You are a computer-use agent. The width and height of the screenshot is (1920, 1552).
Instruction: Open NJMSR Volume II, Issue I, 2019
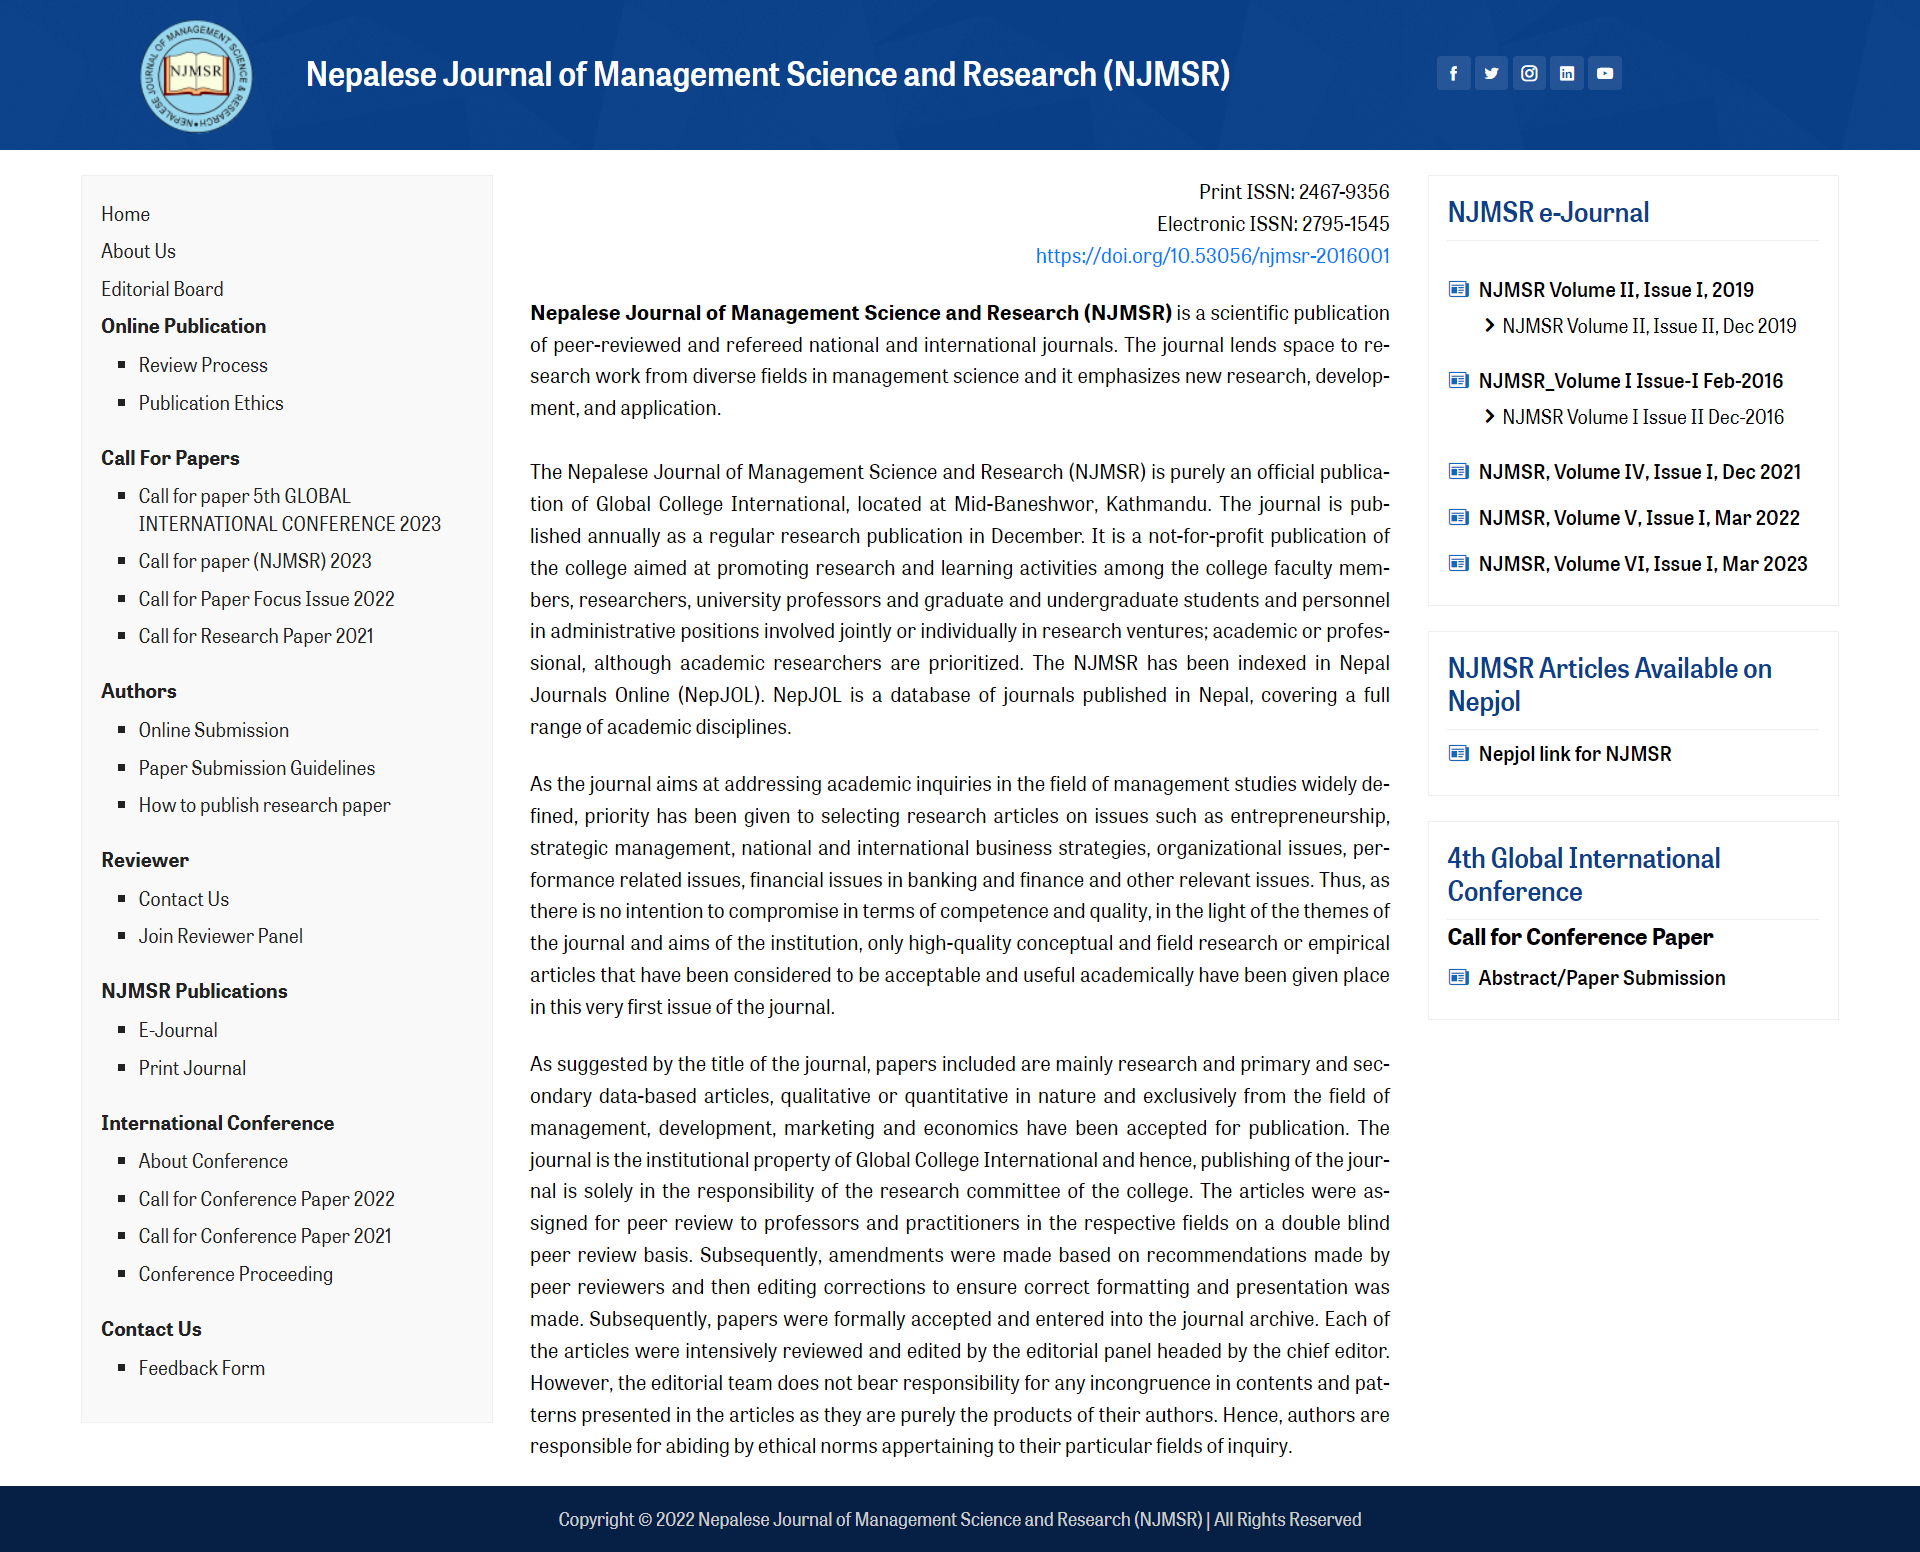[x=1615, y=290]
